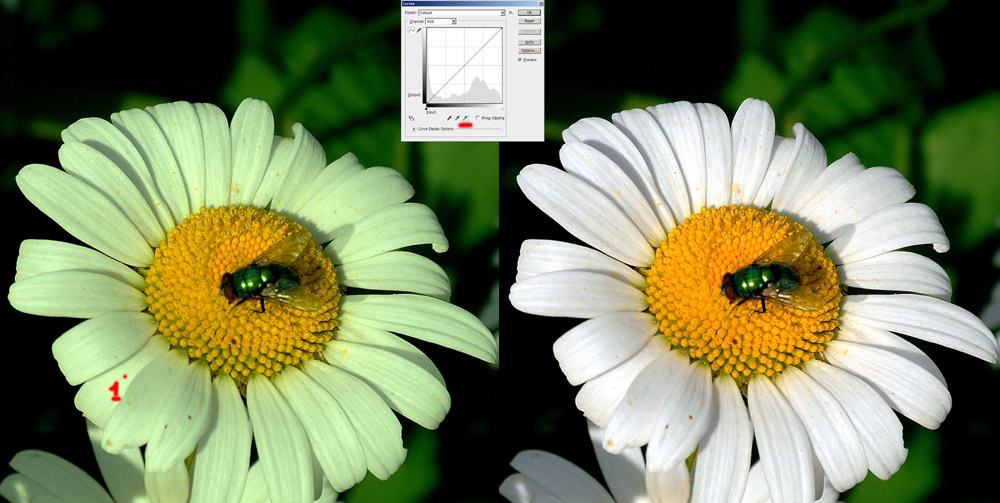Select the black point eyedropper
The width and height of the screenshot is (1000, 503).
448,118
